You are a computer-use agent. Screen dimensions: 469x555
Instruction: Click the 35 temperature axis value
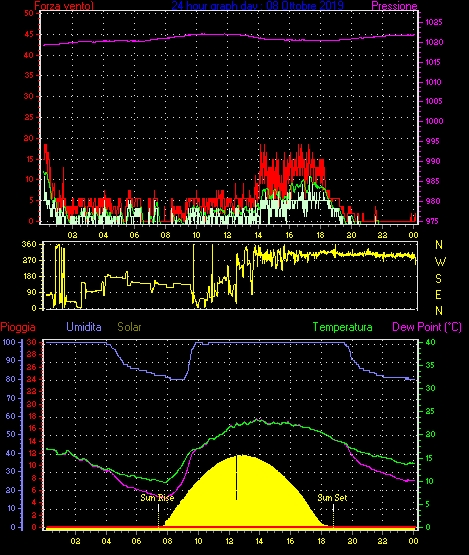430,365
